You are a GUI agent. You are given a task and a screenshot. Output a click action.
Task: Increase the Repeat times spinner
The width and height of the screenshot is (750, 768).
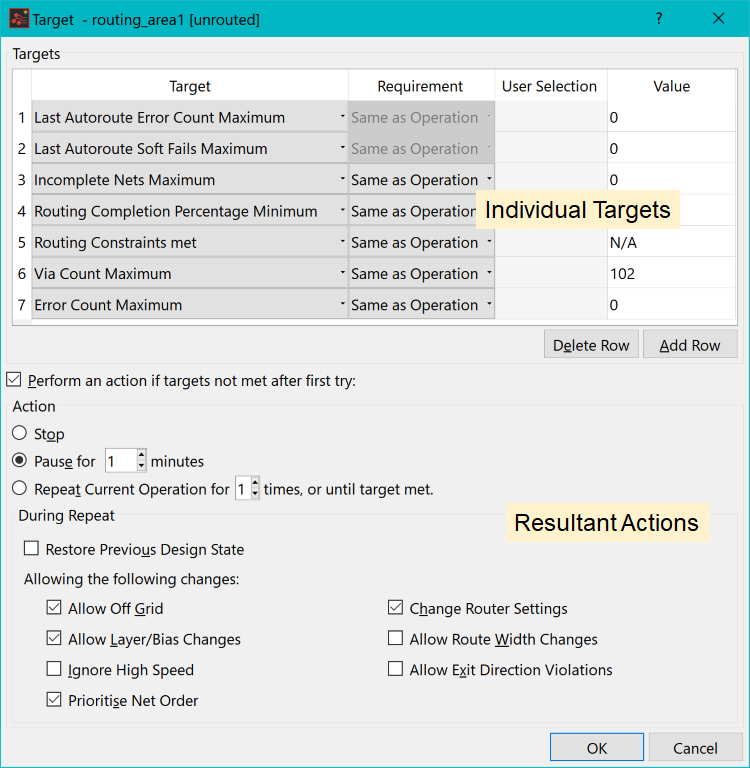tap(255, 483)
